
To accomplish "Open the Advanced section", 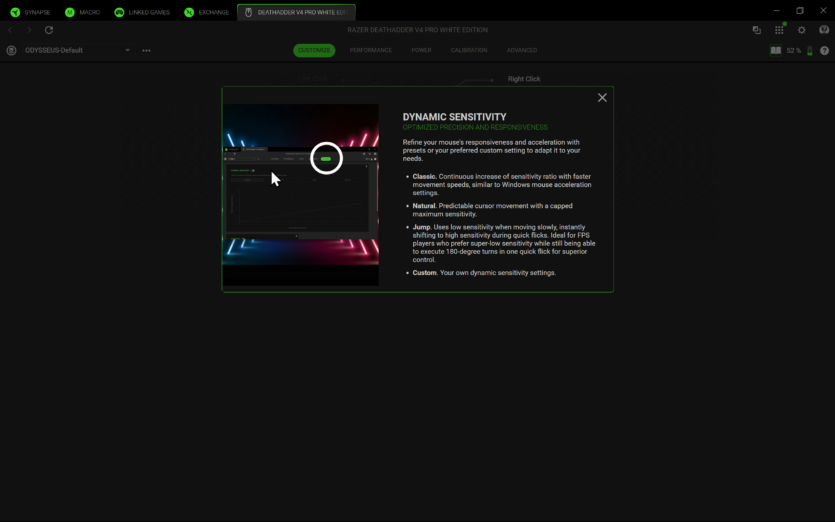I will click(x=521, y=50).
